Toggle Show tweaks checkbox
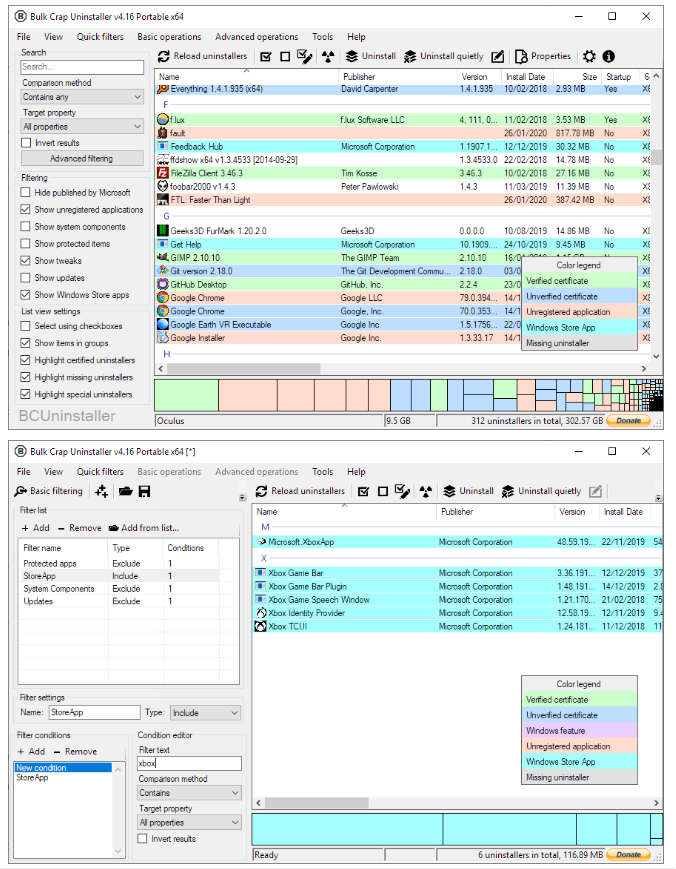This screenshot has height=869, width=676. pos(25,260)
